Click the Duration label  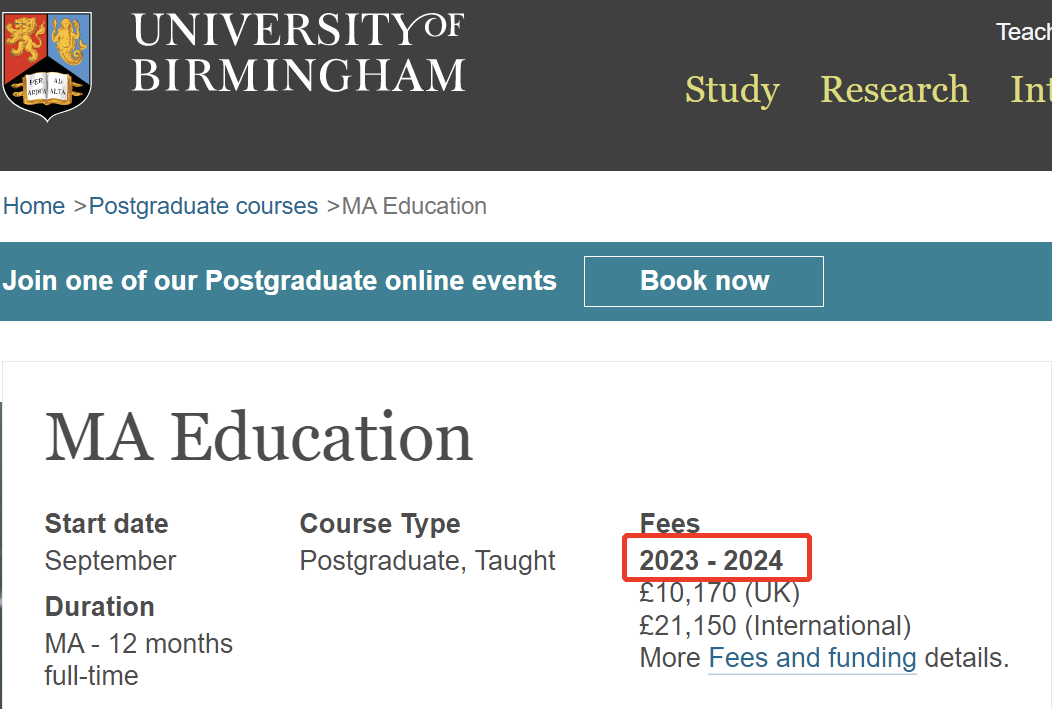(99, 607)
